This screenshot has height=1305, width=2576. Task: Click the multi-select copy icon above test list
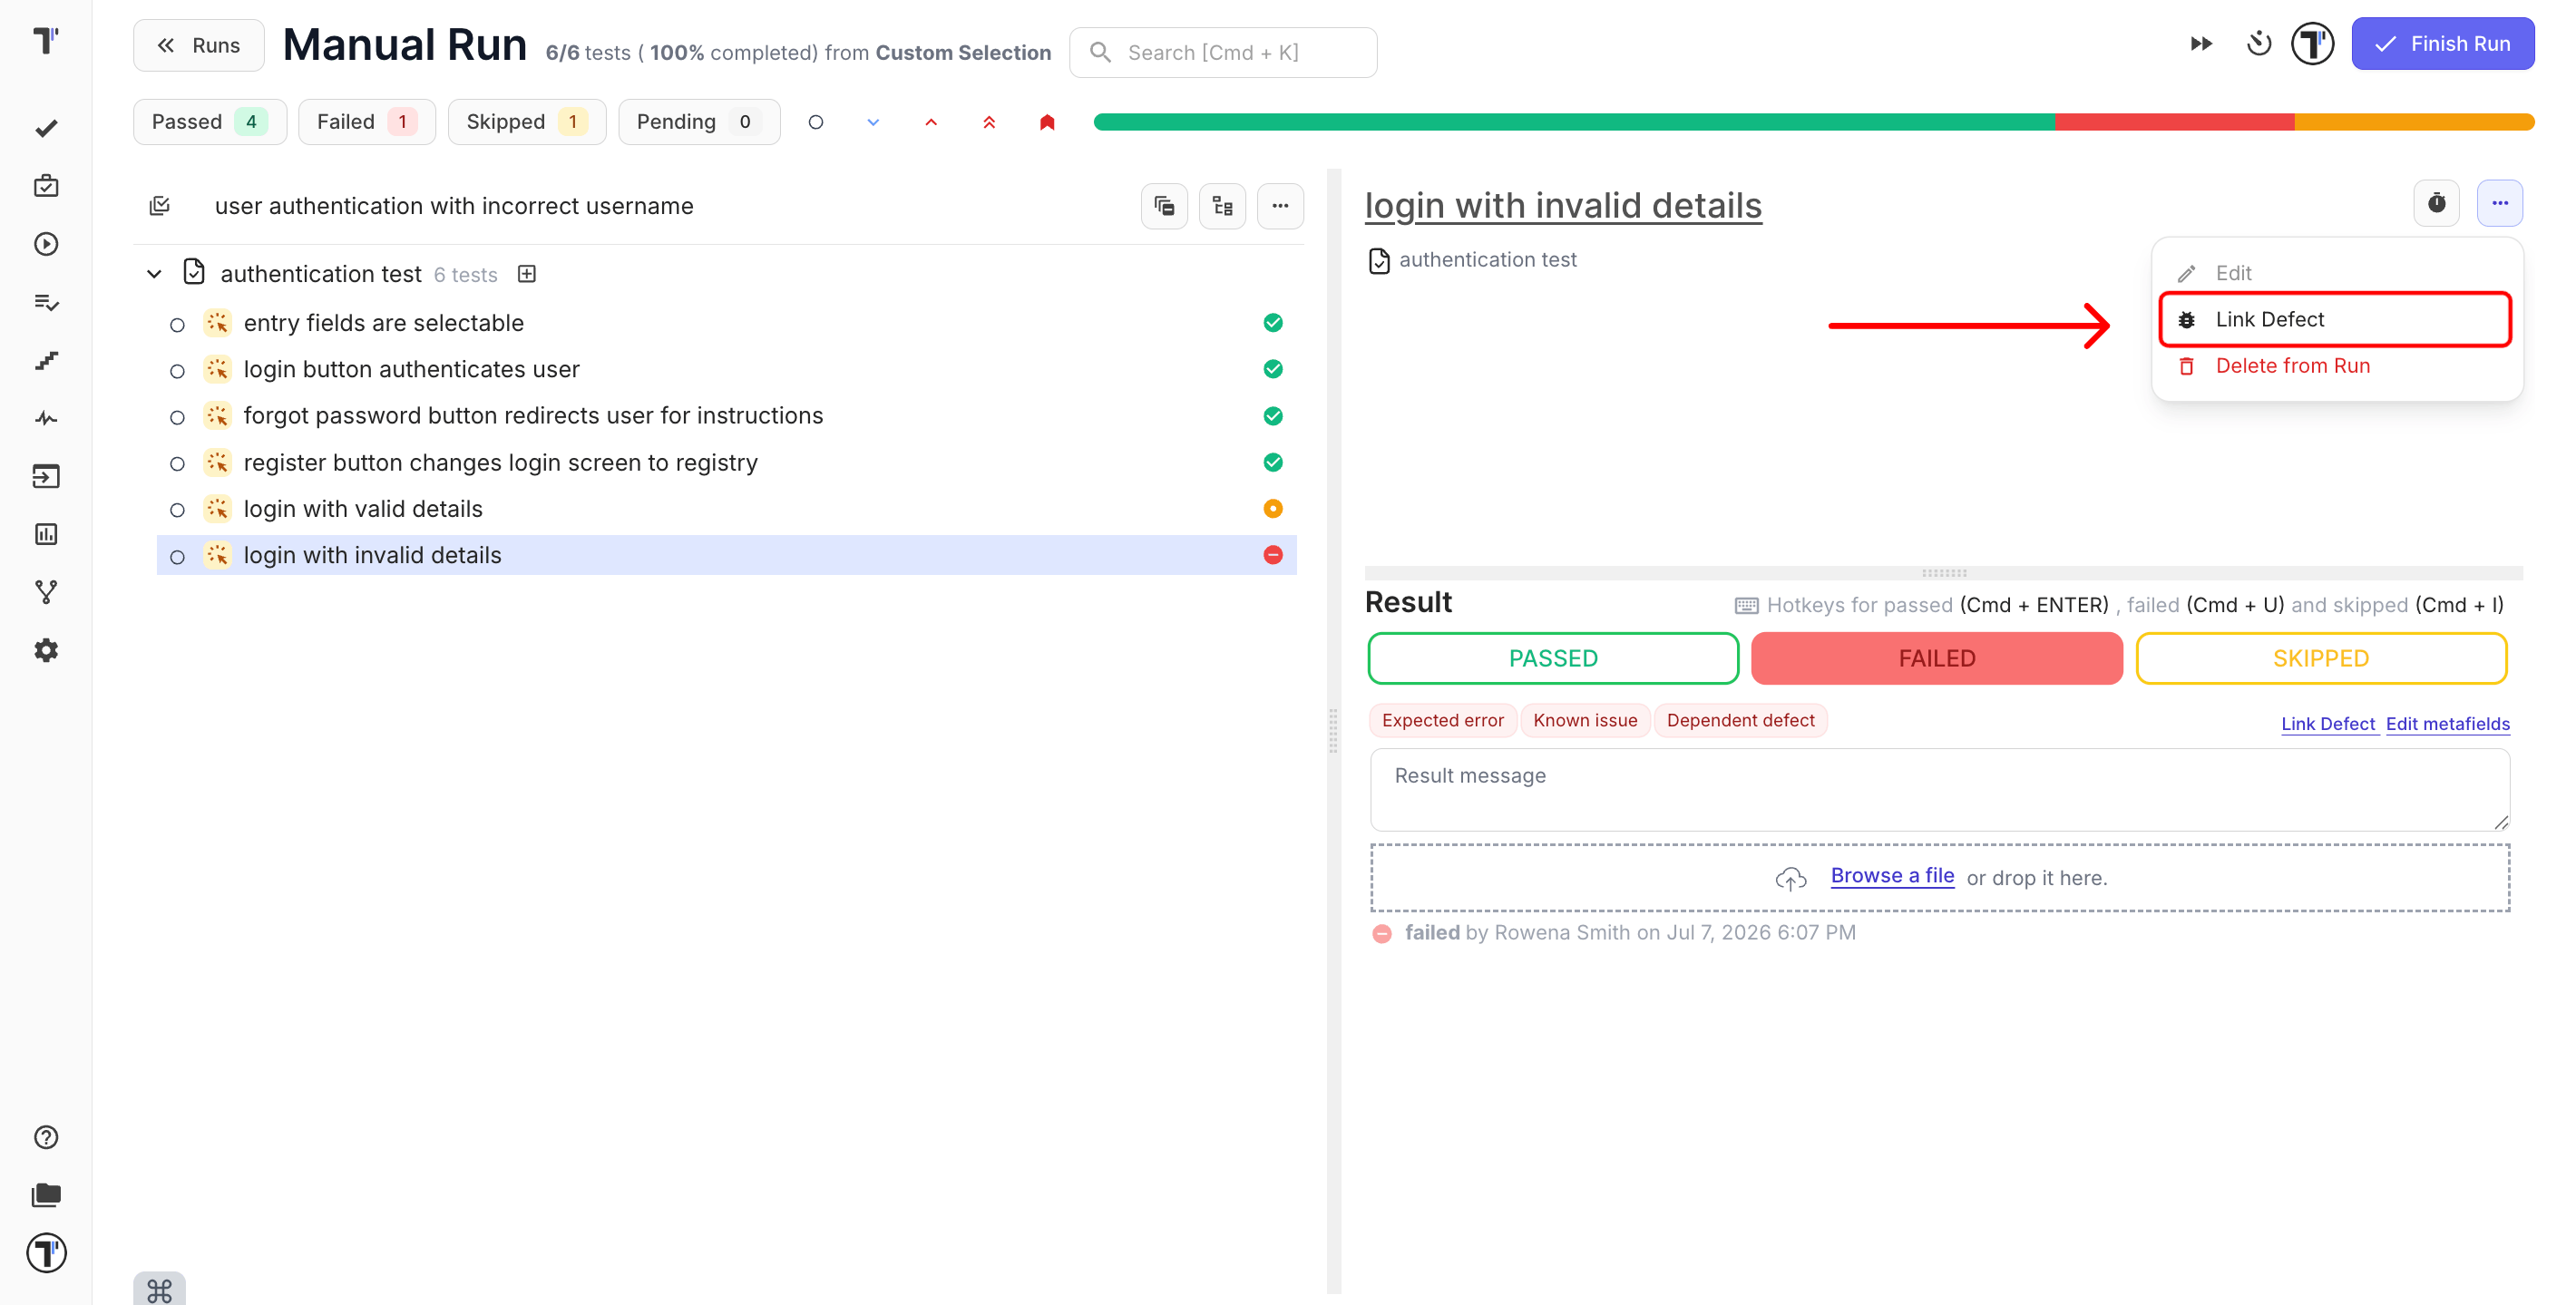(x=1164, y=206)
